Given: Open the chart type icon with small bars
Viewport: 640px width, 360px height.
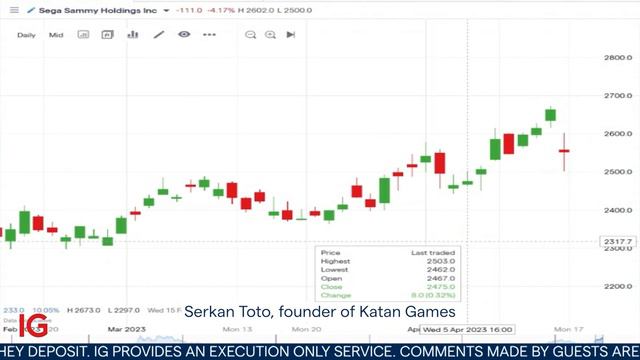Looking at the screenshot, I should 83,35.
